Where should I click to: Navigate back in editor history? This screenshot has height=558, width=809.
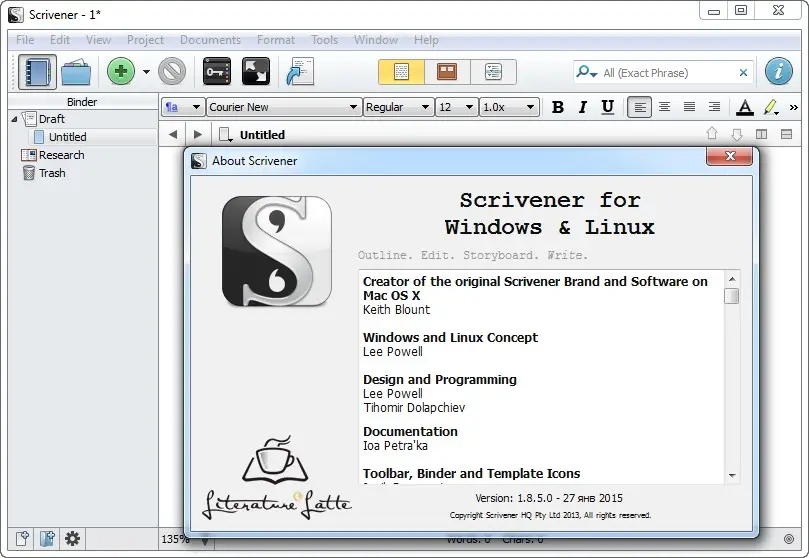[173, 135]
